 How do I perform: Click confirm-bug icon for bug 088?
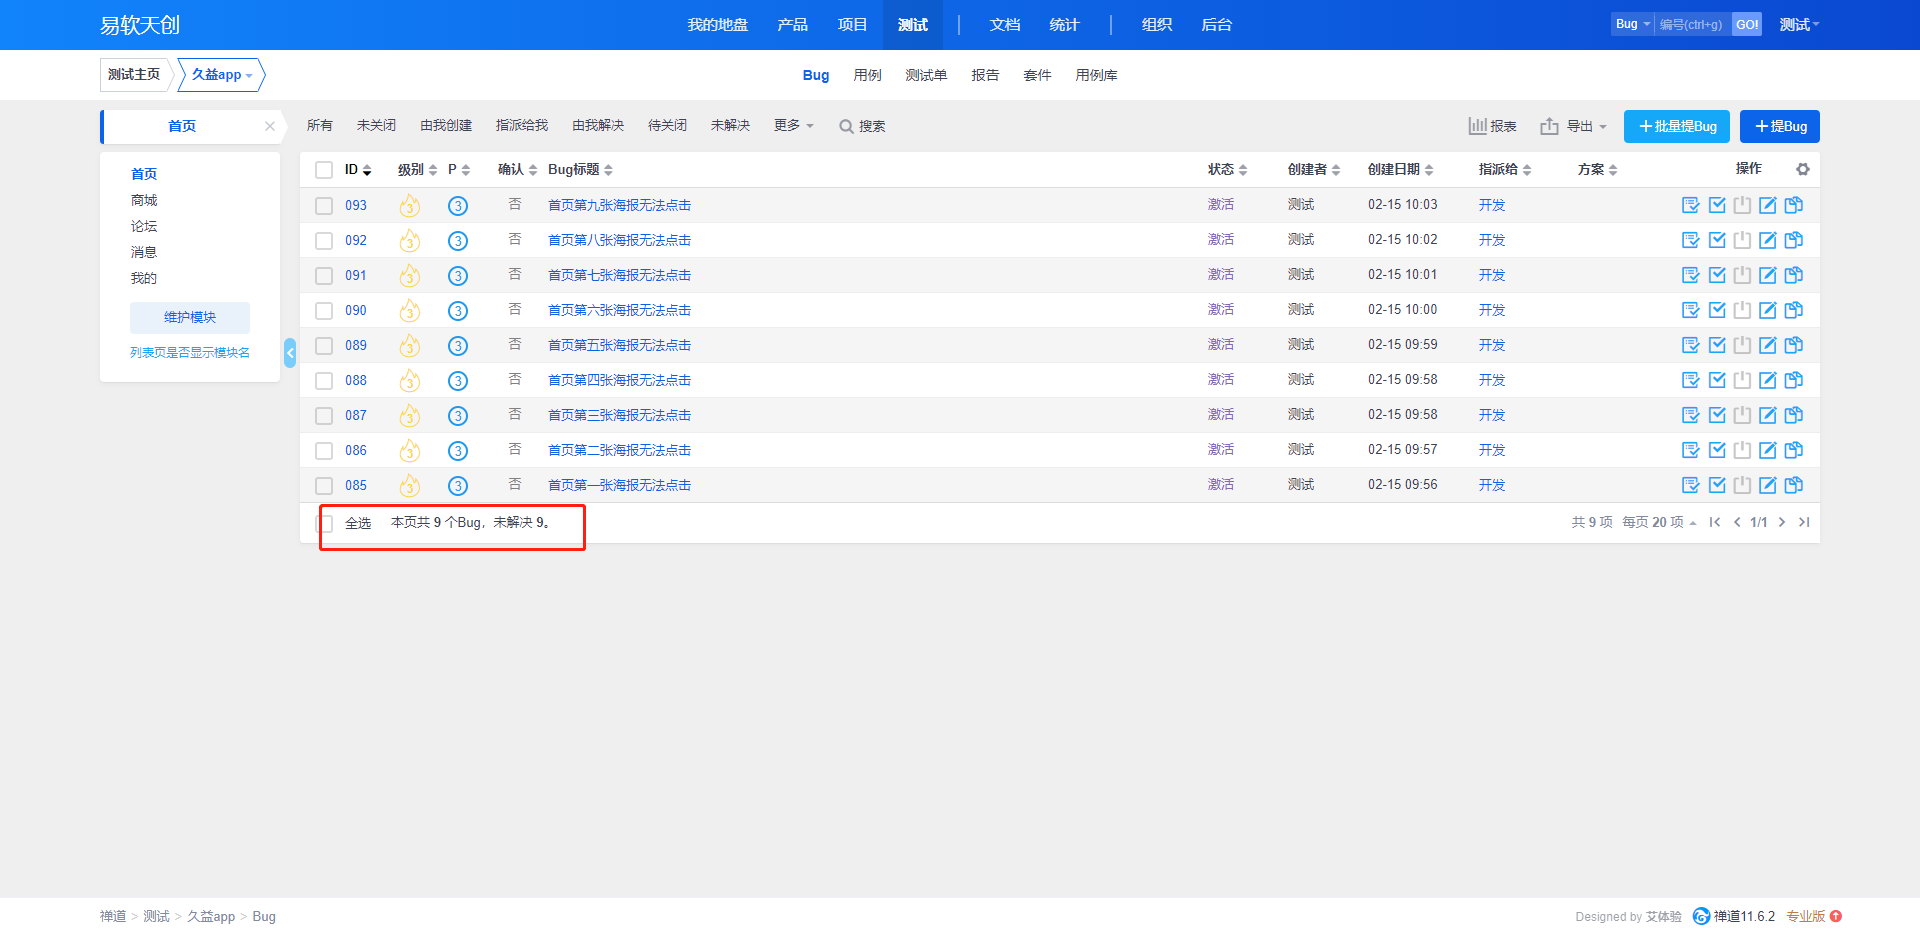pyautogui.click(x=1691, y=380)
